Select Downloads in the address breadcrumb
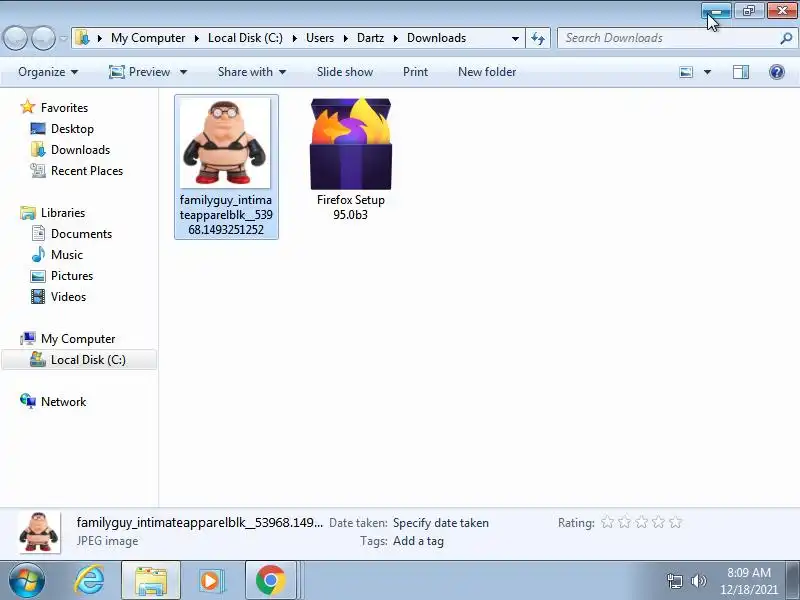Viewport: 800px width, 600px height. 436,38
